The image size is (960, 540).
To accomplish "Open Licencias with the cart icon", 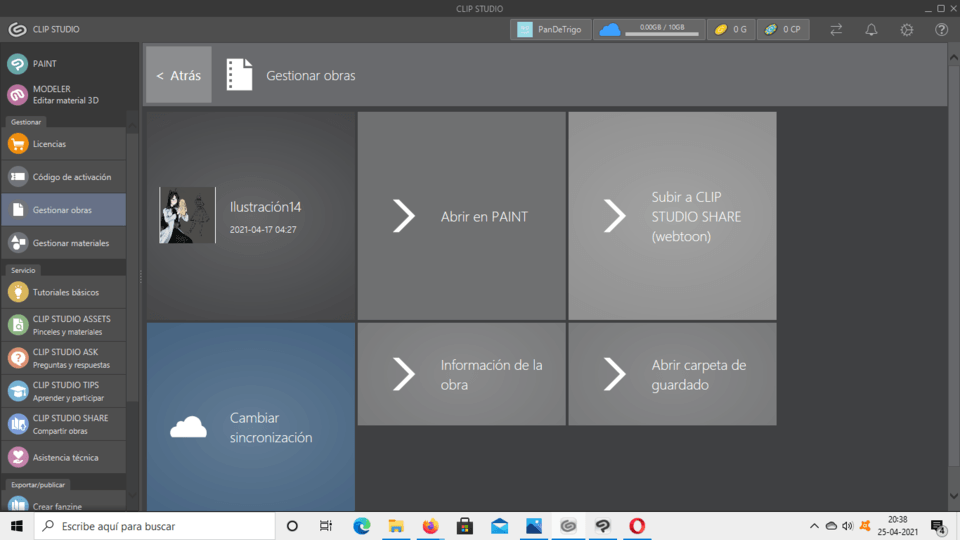I will 64,144.
